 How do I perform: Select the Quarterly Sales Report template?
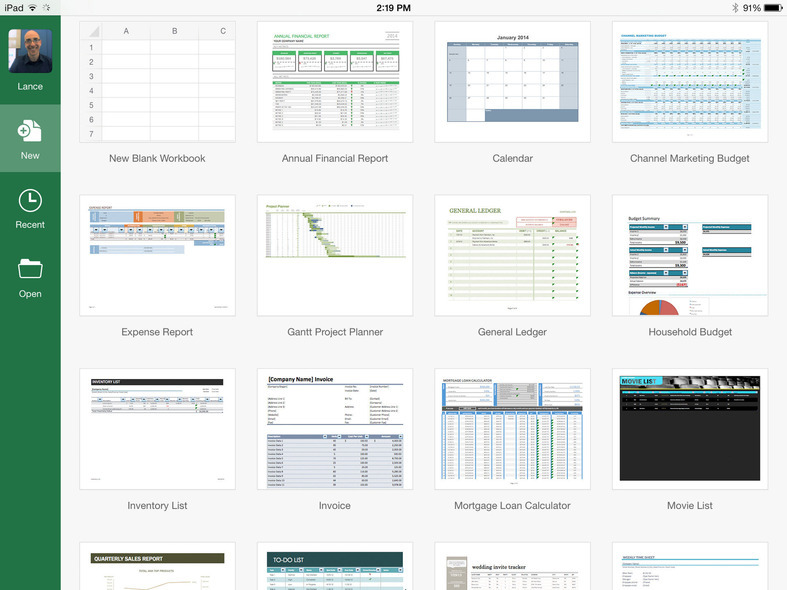(x=157, y=567)
